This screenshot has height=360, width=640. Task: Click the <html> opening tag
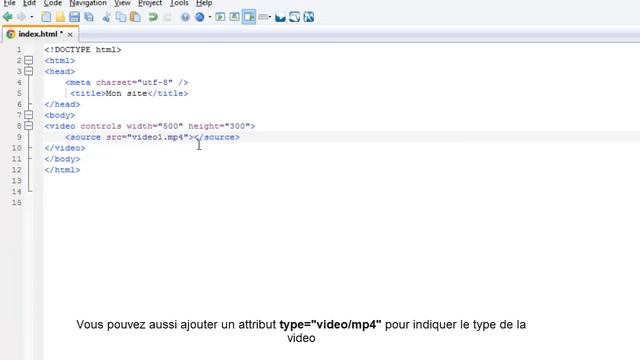(x=60, y=61)
